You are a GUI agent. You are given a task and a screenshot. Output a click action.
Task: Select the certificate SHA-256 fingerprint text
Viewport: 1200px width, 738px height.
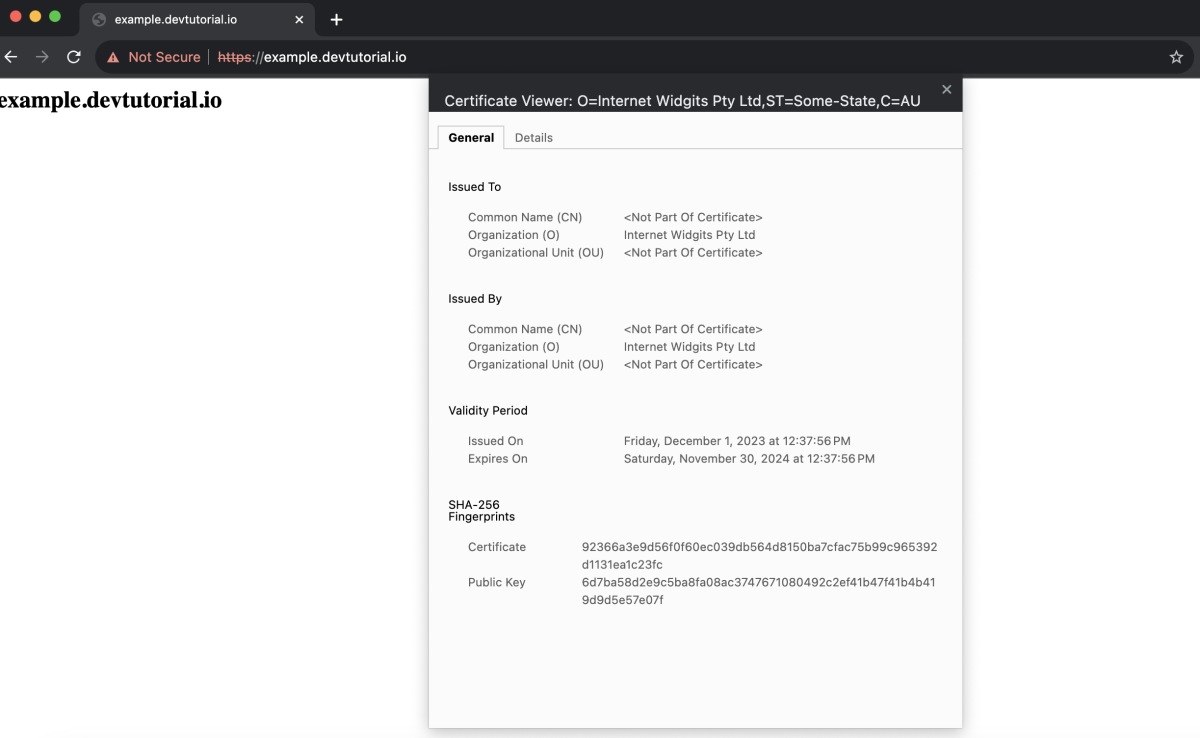pos(759,556)
